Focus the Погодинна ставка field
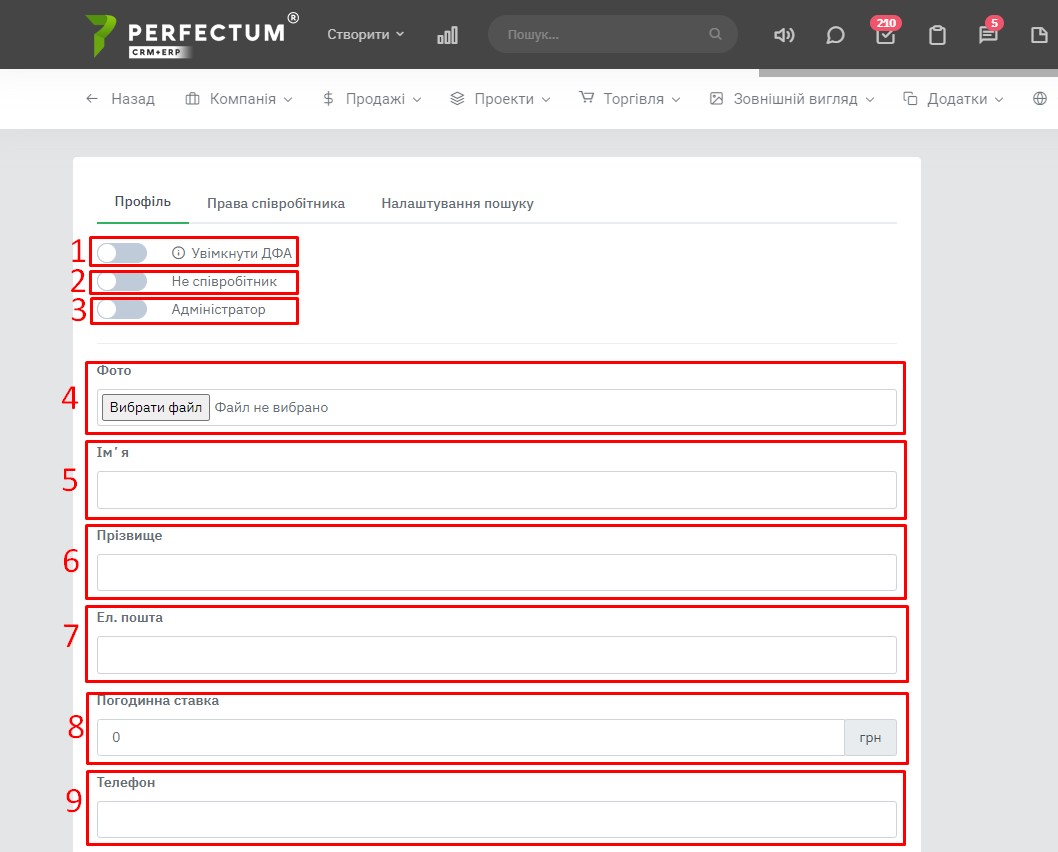This screenshot has height=852, width=1058. (470, 738)
